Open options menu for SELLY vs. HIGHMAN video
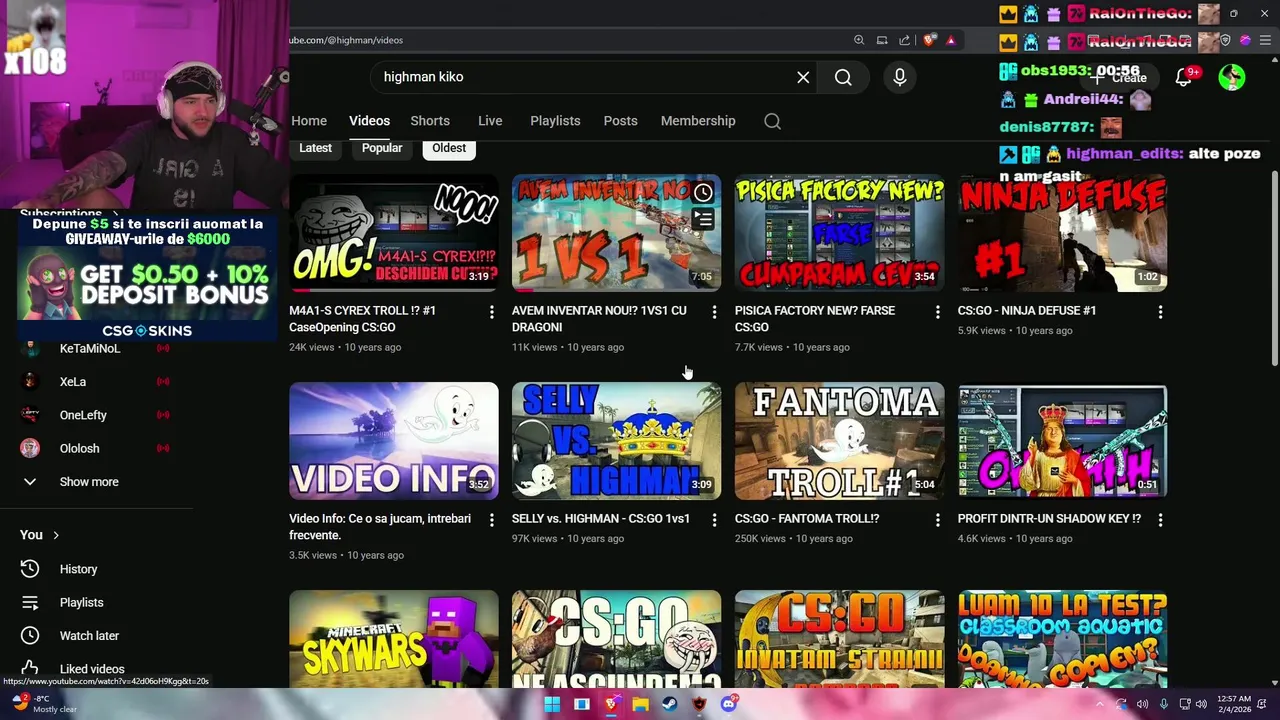The width and height of the screenshot is (1280, 720). point(714,520)
